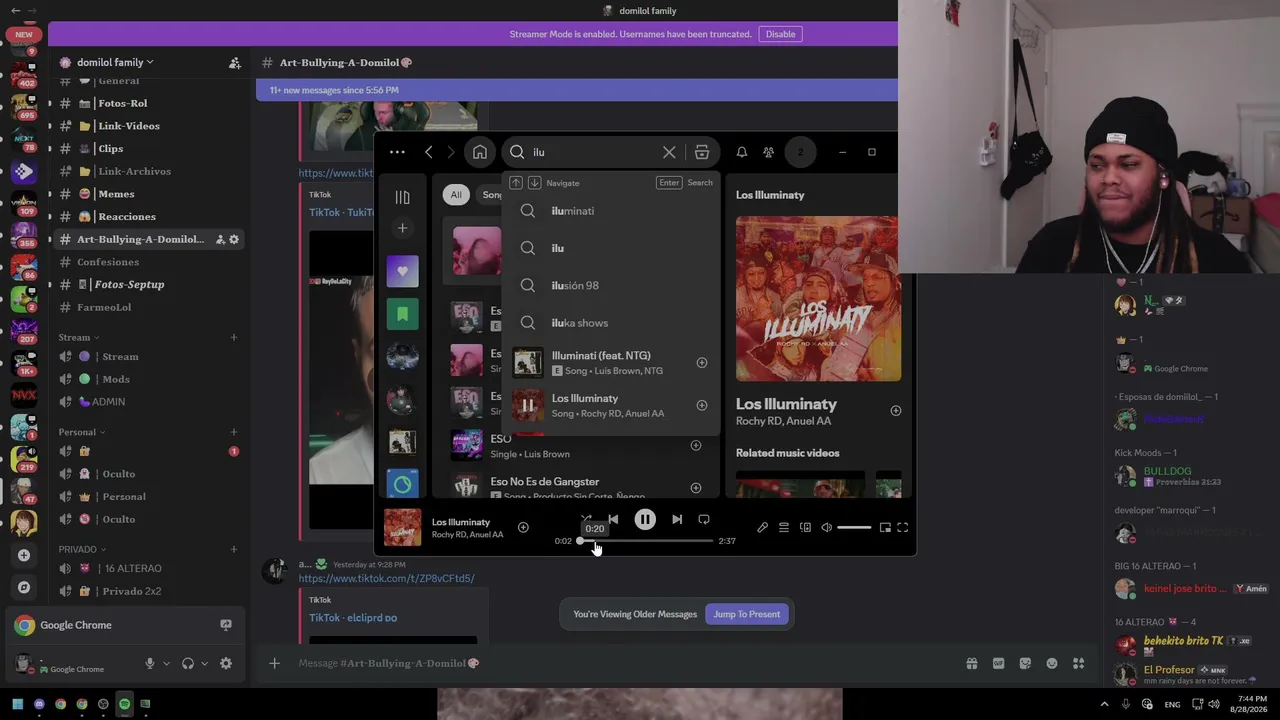Go to previous track in Spotify
1280x720 pixels.
[x=613, y=519]
